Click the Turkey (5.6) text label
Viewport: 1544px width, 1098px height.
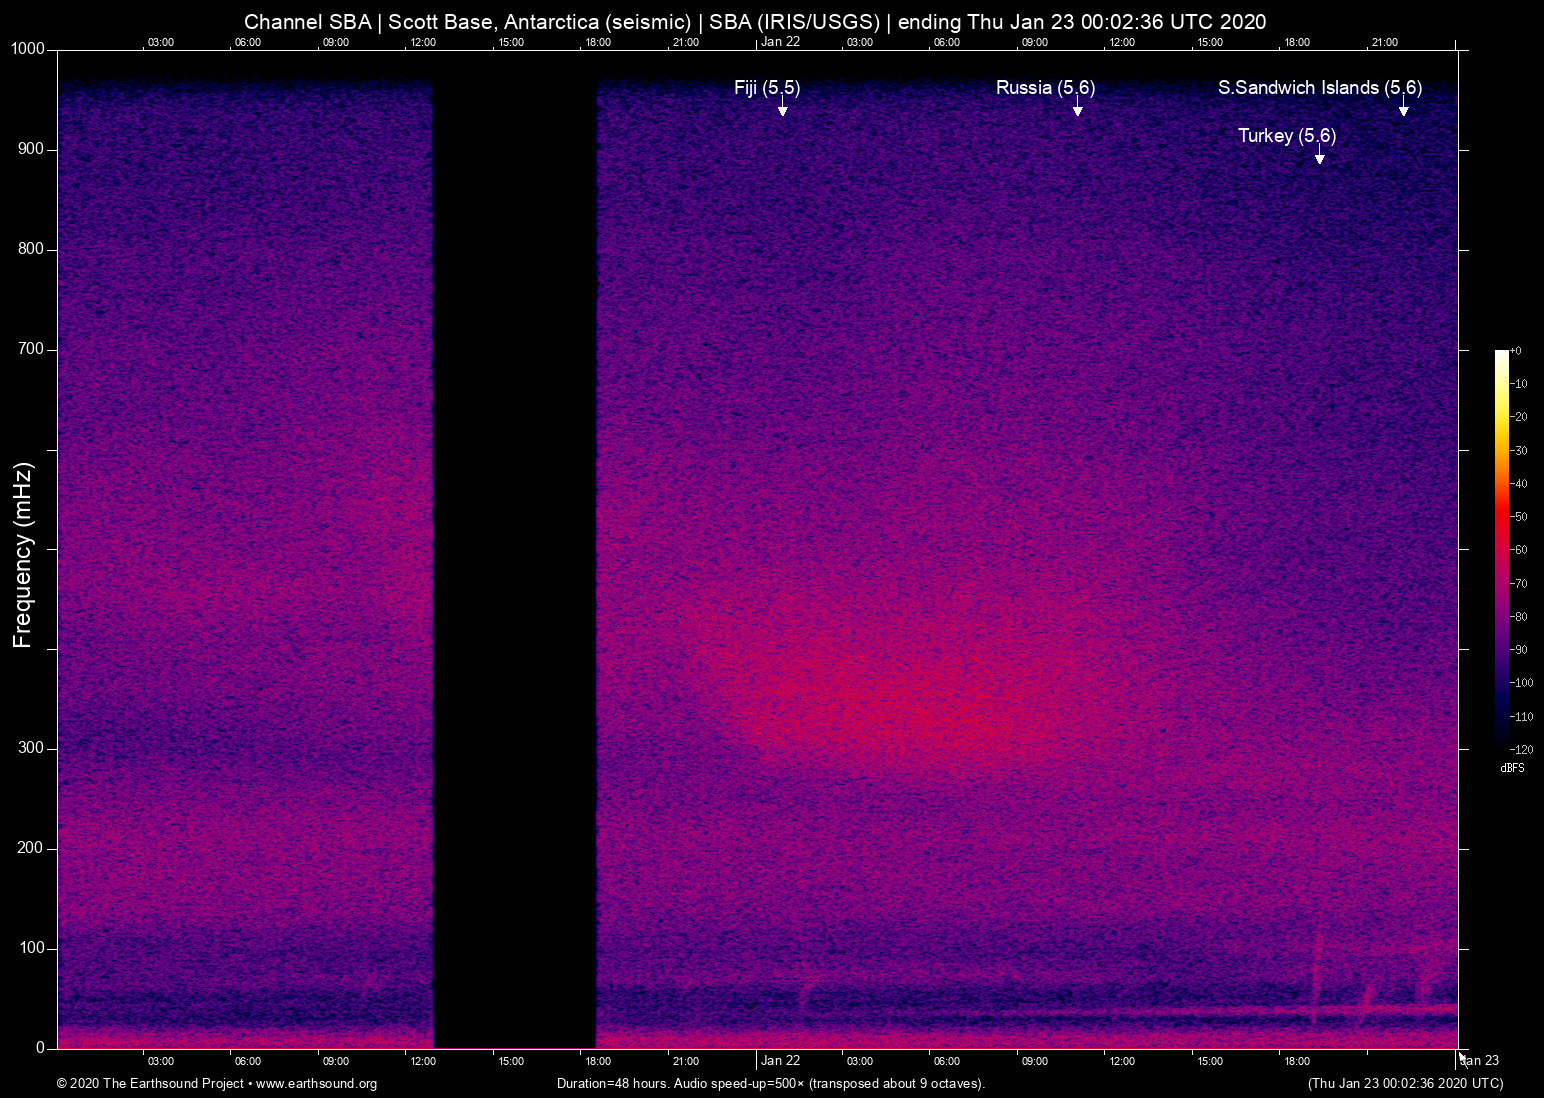(1286, 136)
